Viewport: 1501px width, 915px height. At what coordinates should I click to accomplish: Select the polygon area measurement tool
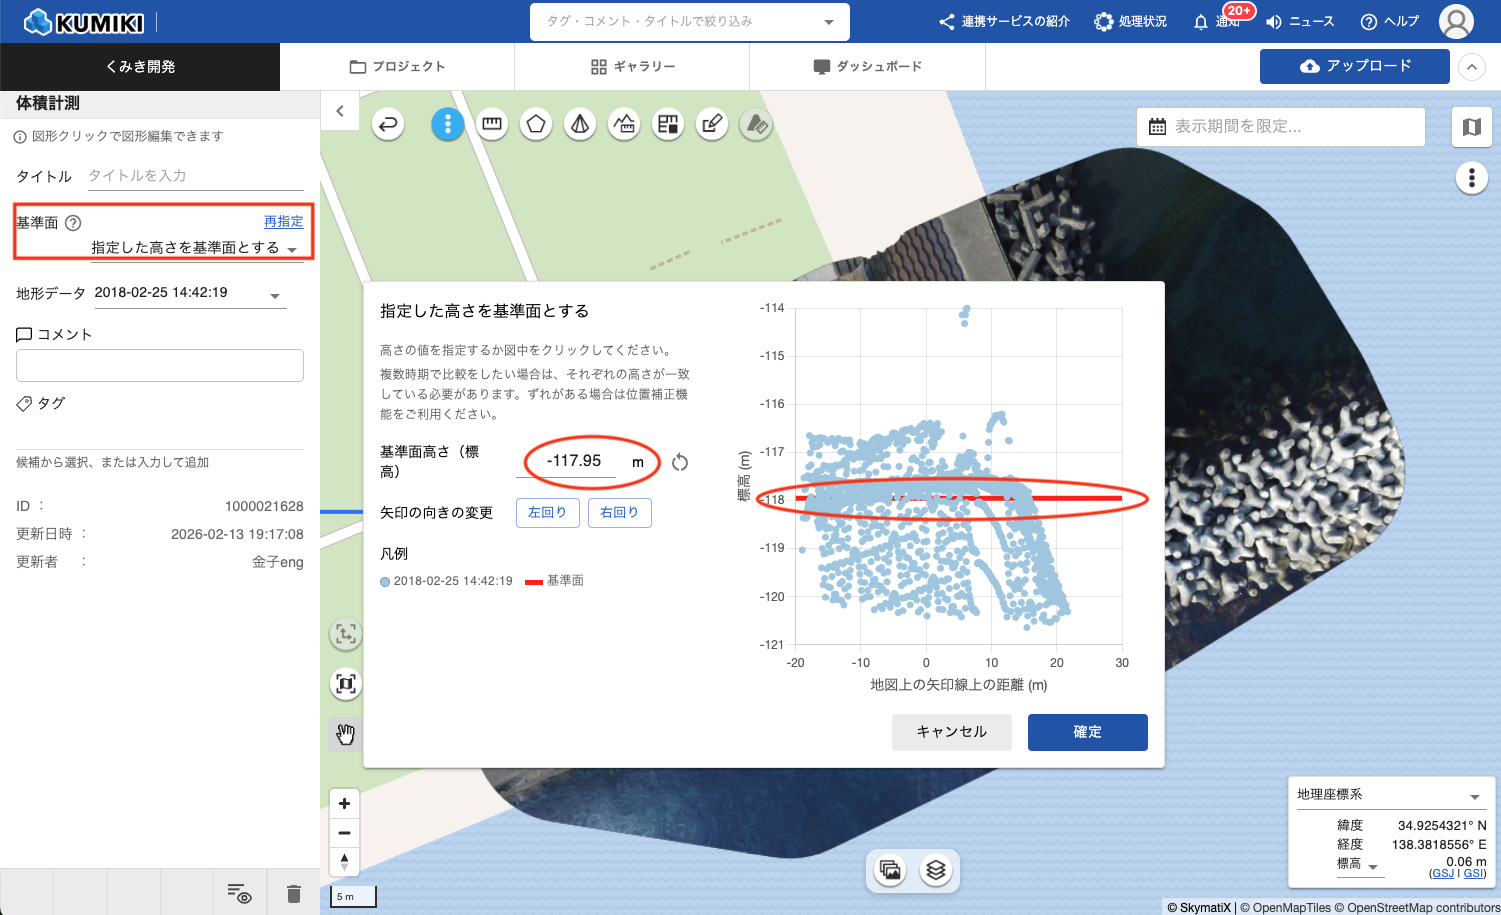536,125
